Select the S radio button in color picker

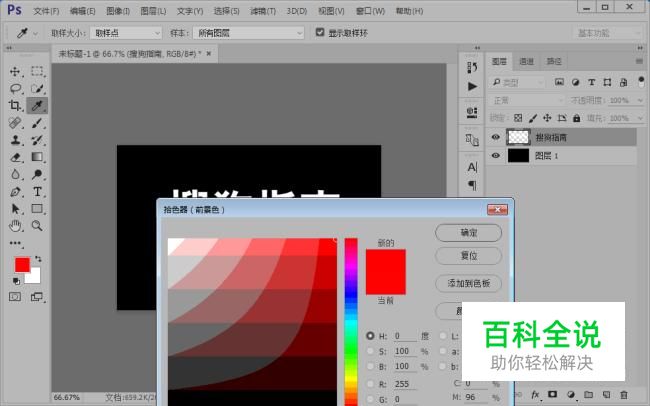coord(370,351)
